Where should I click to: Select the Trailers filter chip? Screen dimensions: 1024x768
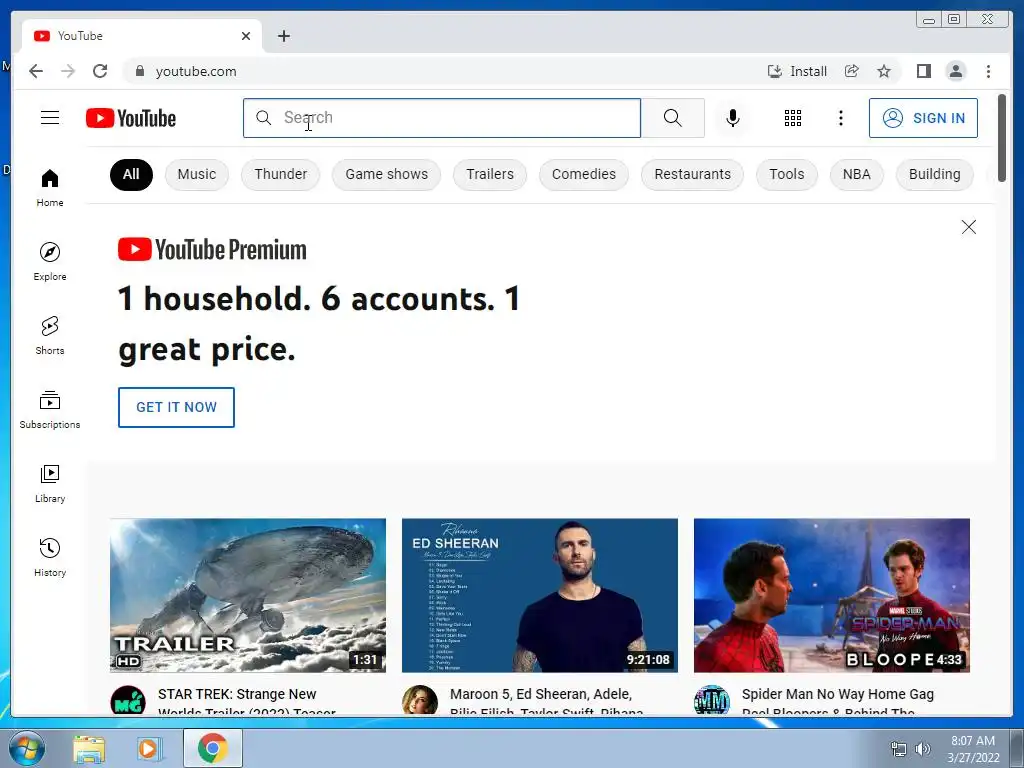pyautogui.click(x=490, y=174)
